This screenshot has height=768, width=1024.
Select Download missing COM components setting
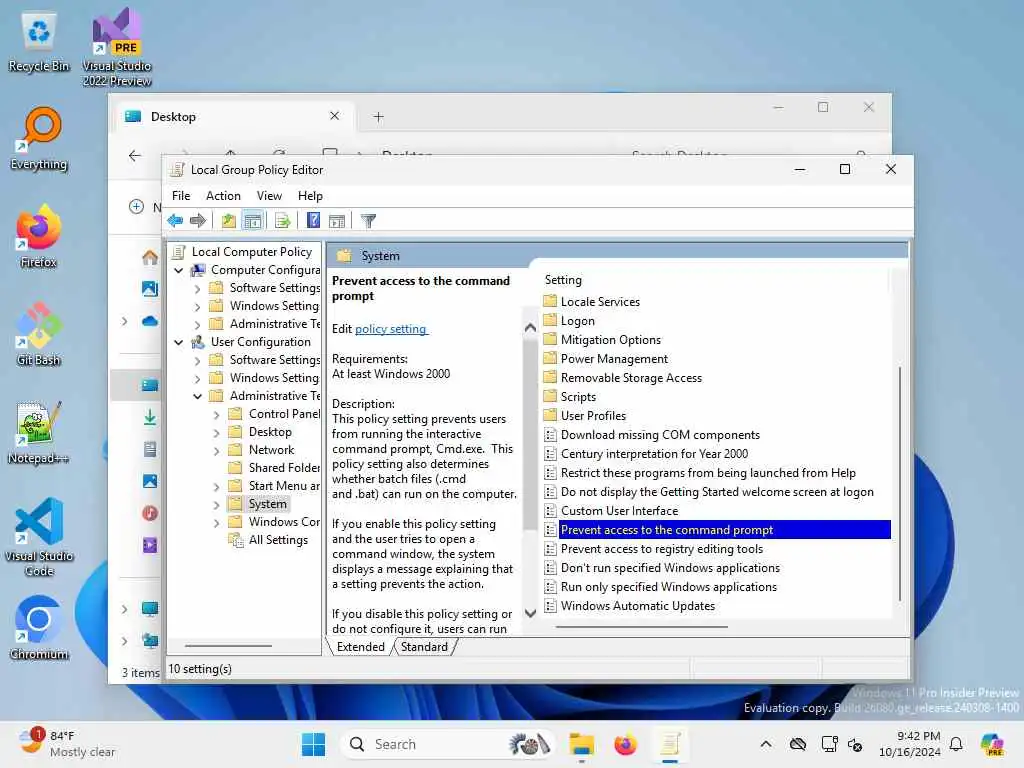pos(660,435)
